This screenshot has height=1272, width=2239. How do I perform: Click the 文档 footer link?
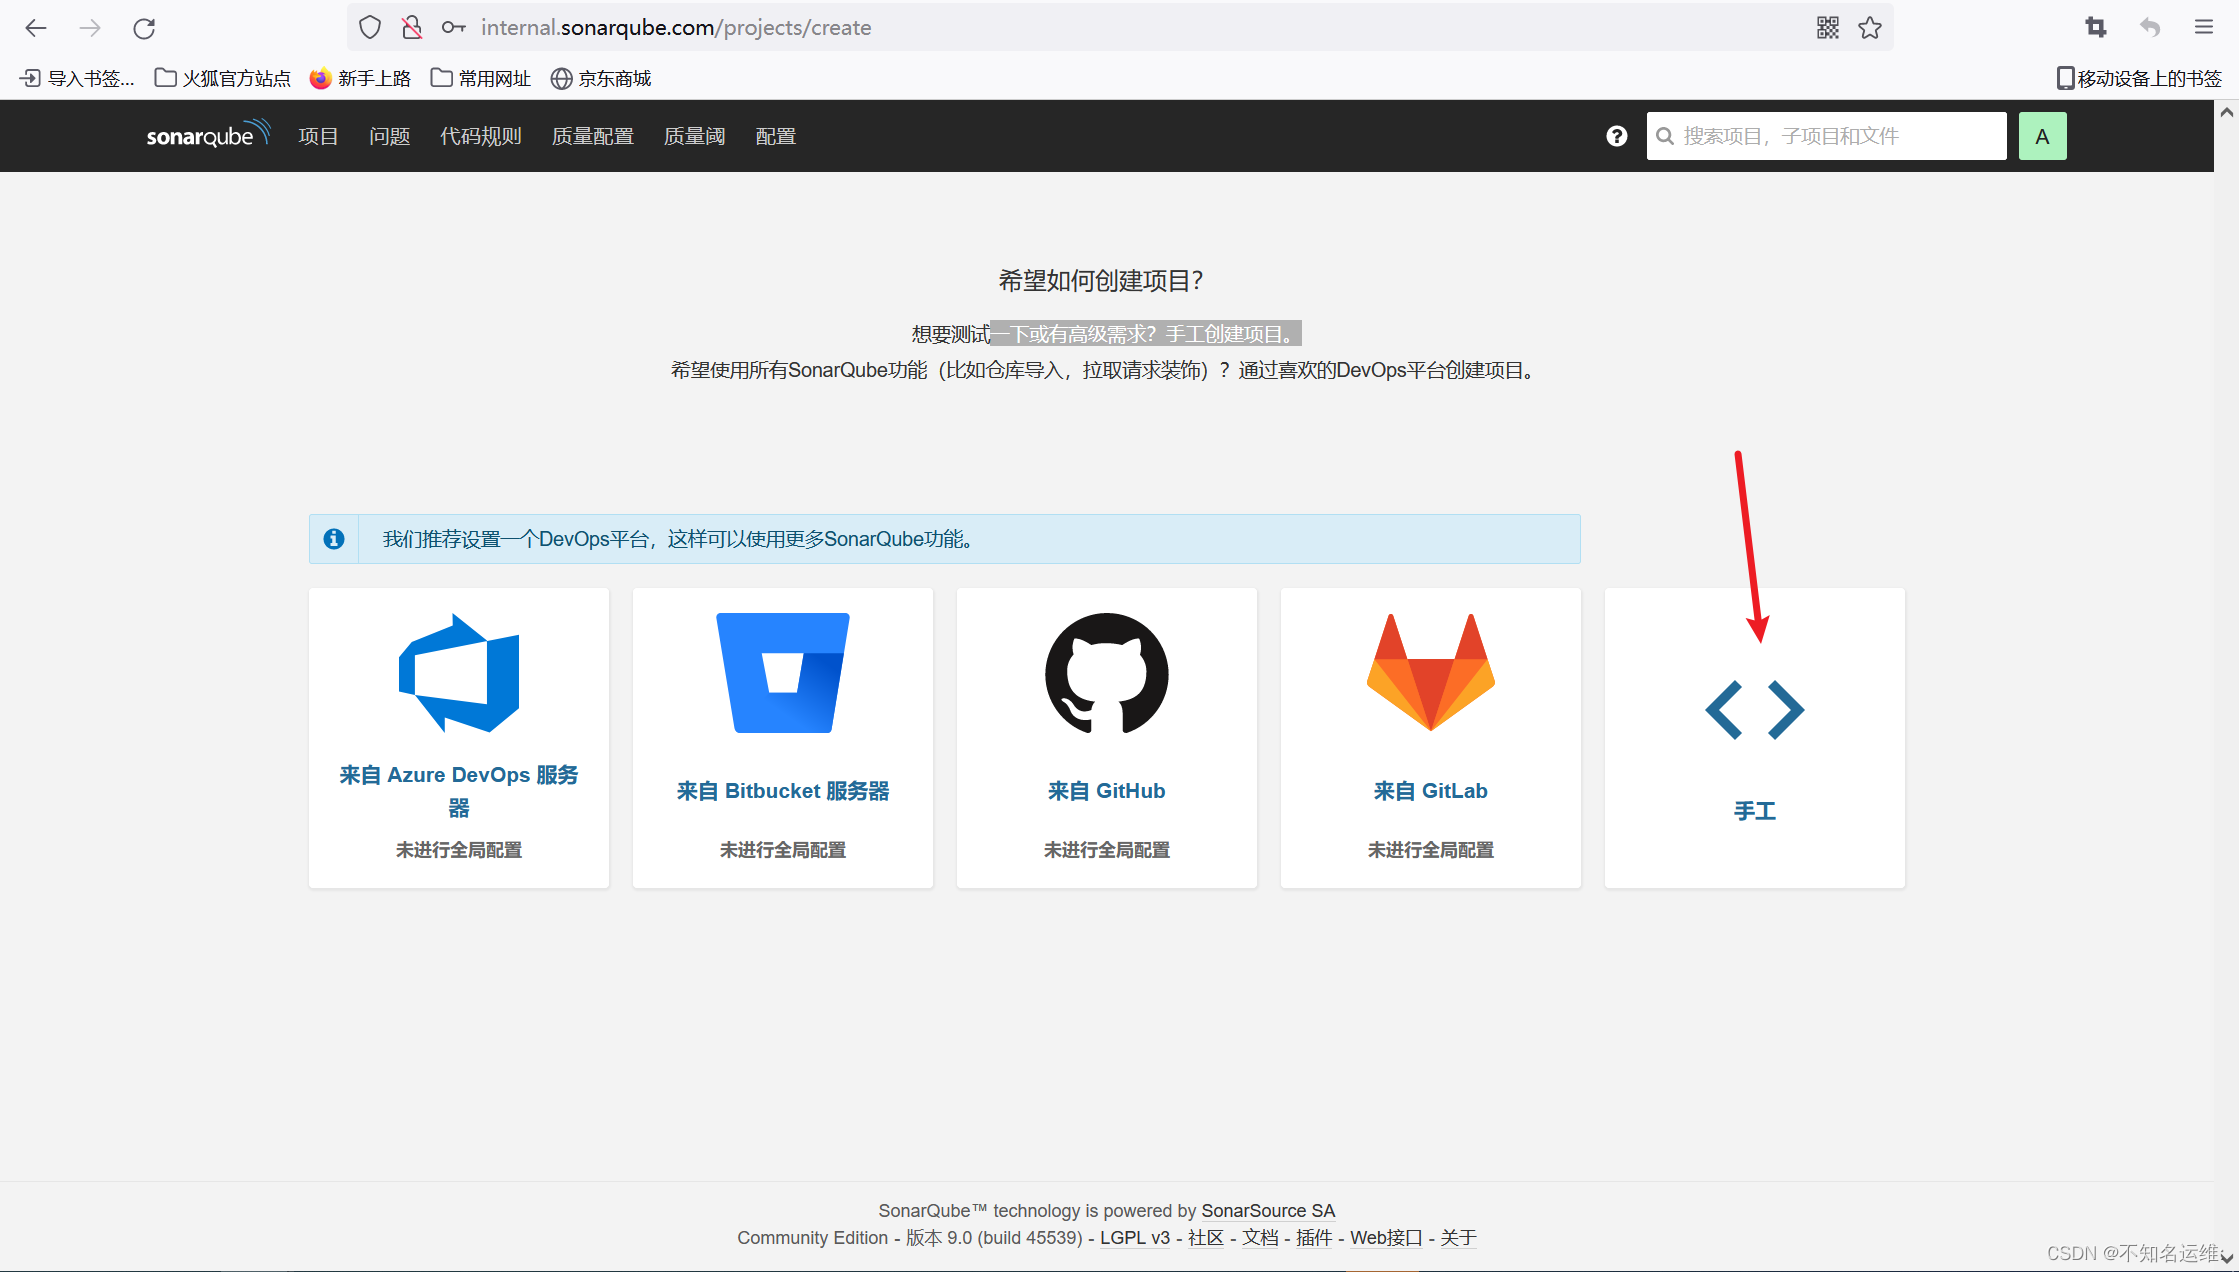pos(1261,1237)
